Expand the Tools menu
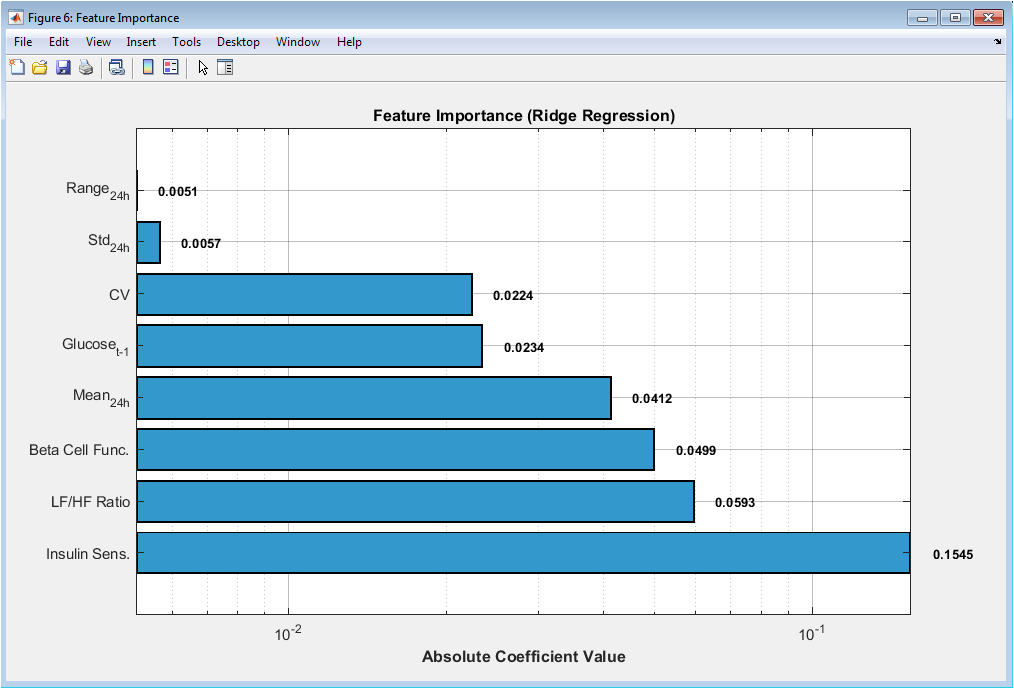The image size is (1014, 689). [186, 42]
